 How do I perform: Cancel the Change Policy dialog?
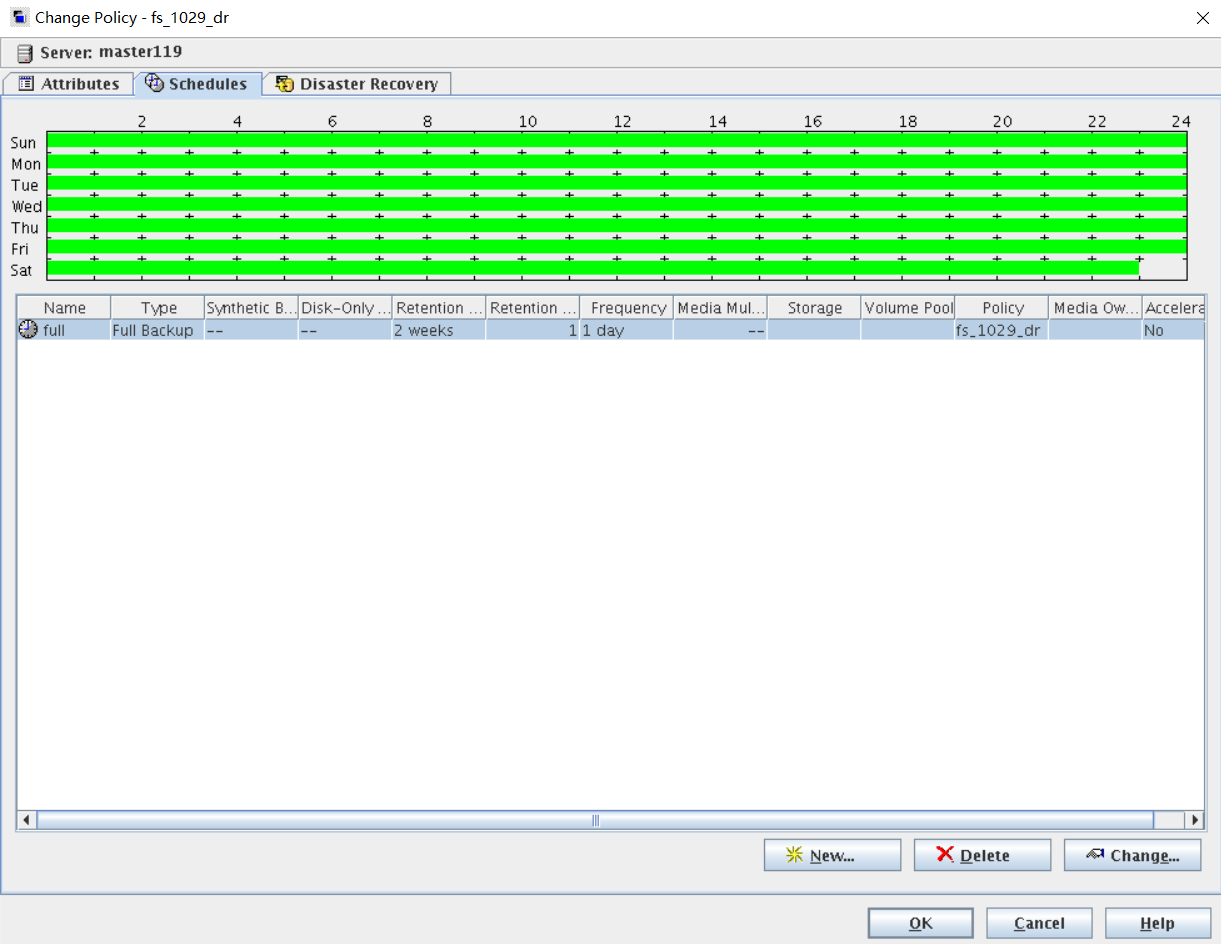[1039, 923]
